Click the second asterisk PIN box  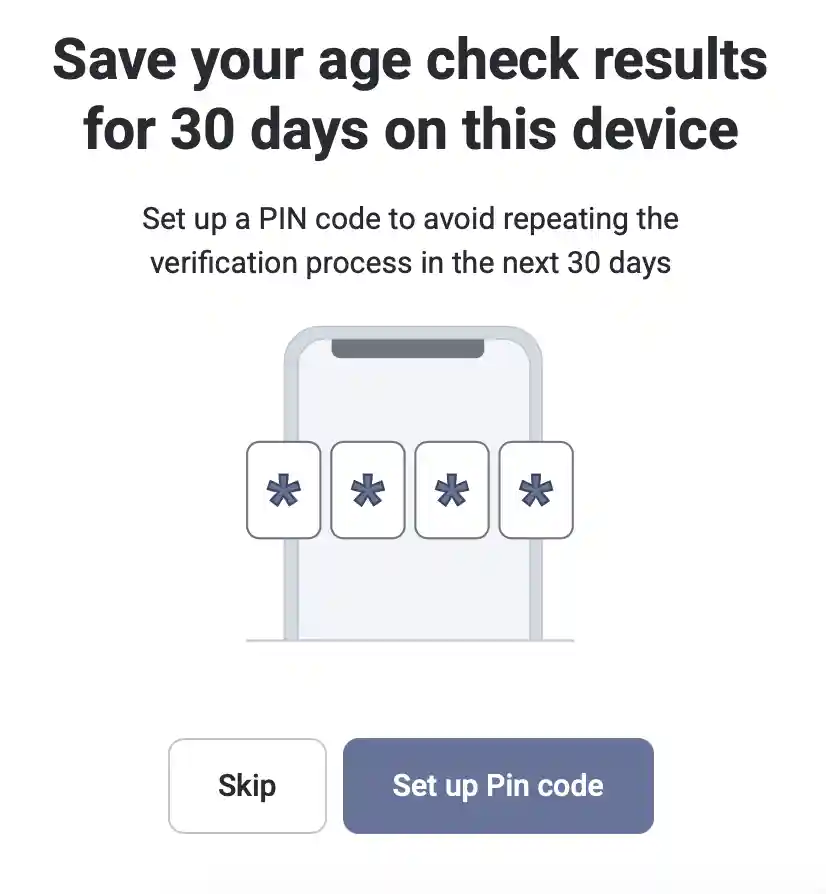click(x=368, y=490)
